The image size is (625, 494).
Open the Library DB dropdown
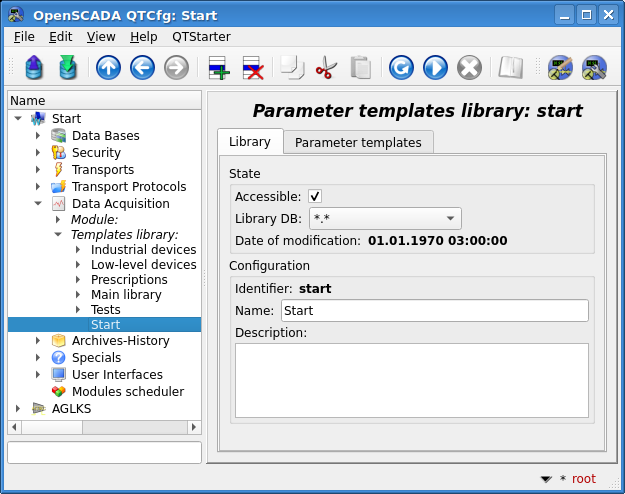click(385, 218)
